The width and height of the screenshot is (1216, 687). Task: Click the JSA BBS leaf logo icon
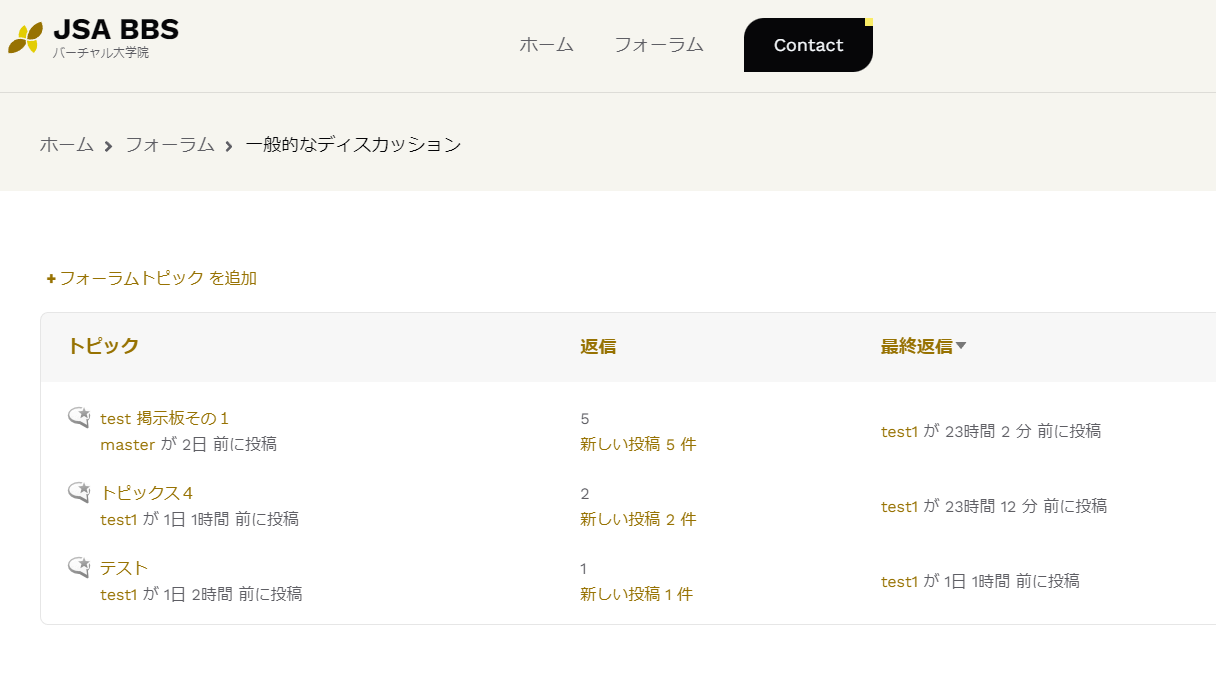pyautogui.click(x=23, y=40)
